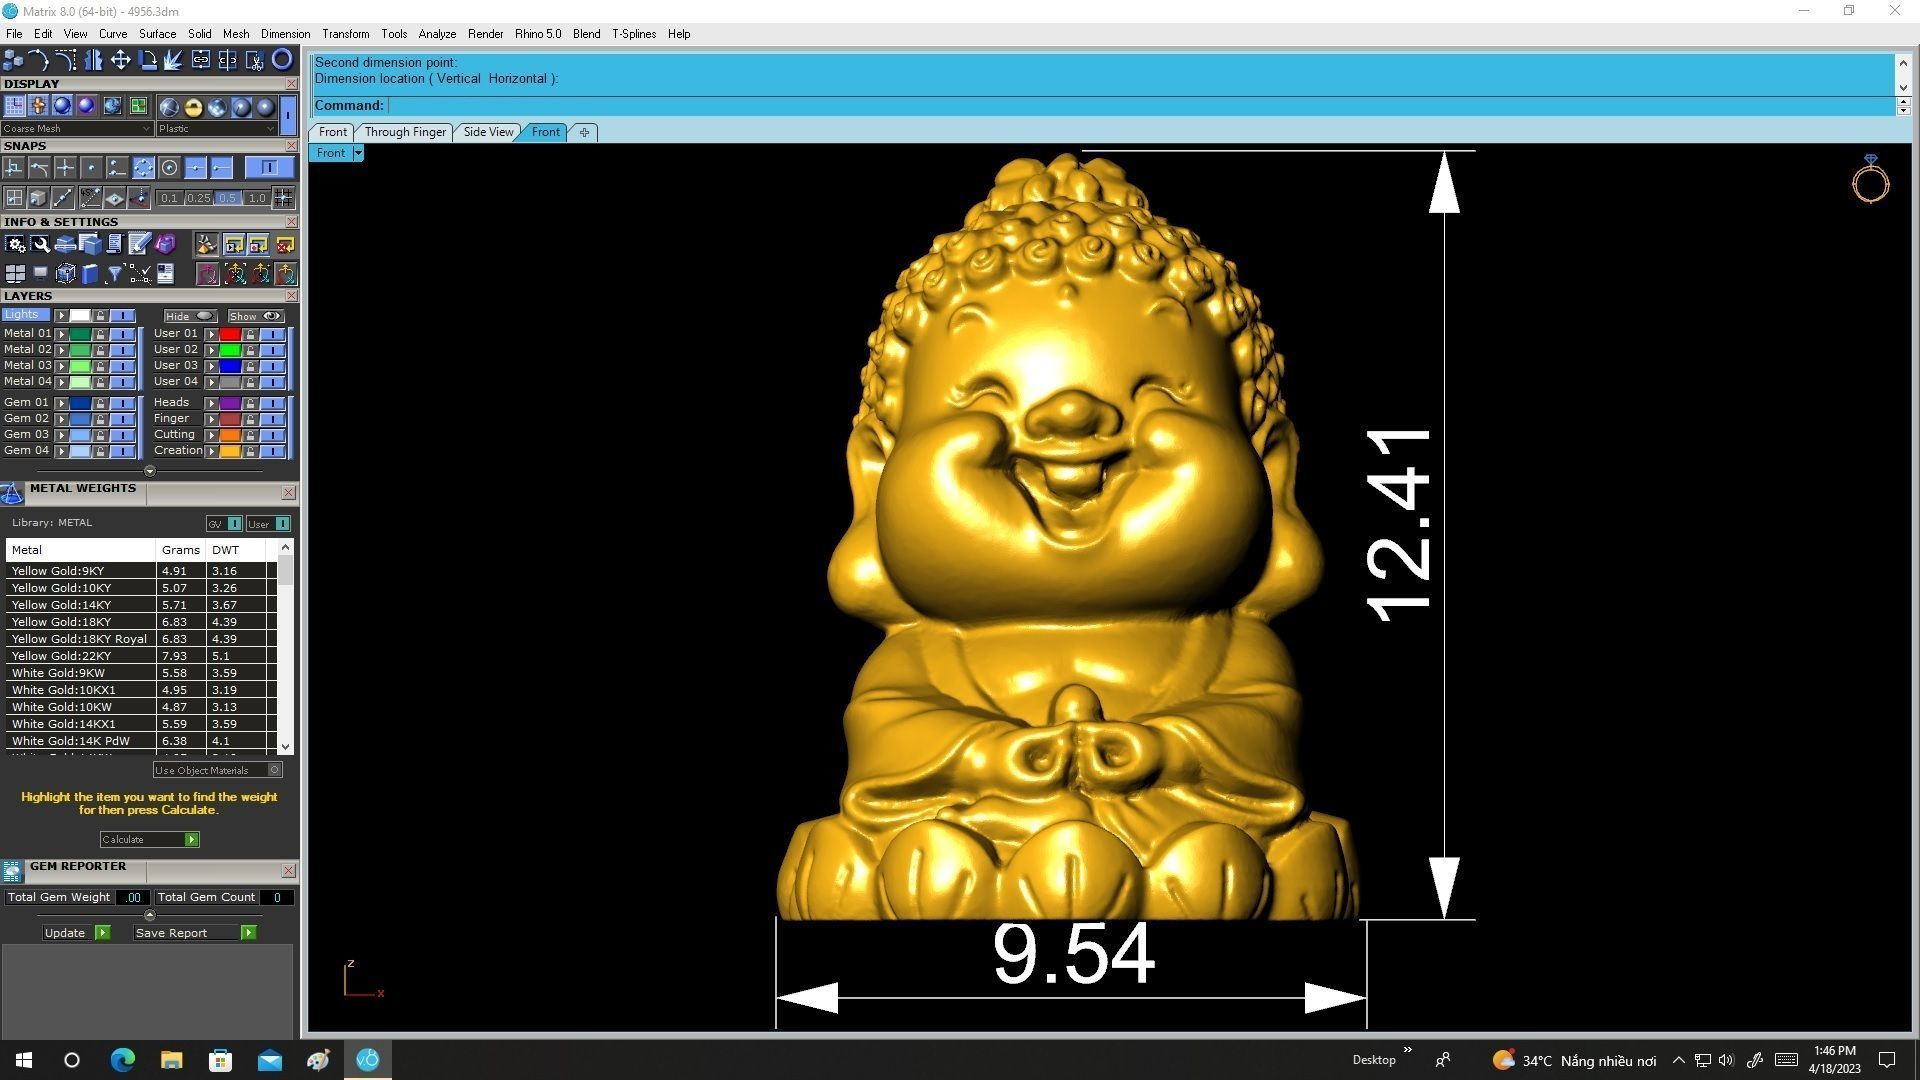Viewport: 1920px width, 1080px height.
Task: Click the Mail app on taskbar
Action: pyautogui.click(x=269, y=1060)
